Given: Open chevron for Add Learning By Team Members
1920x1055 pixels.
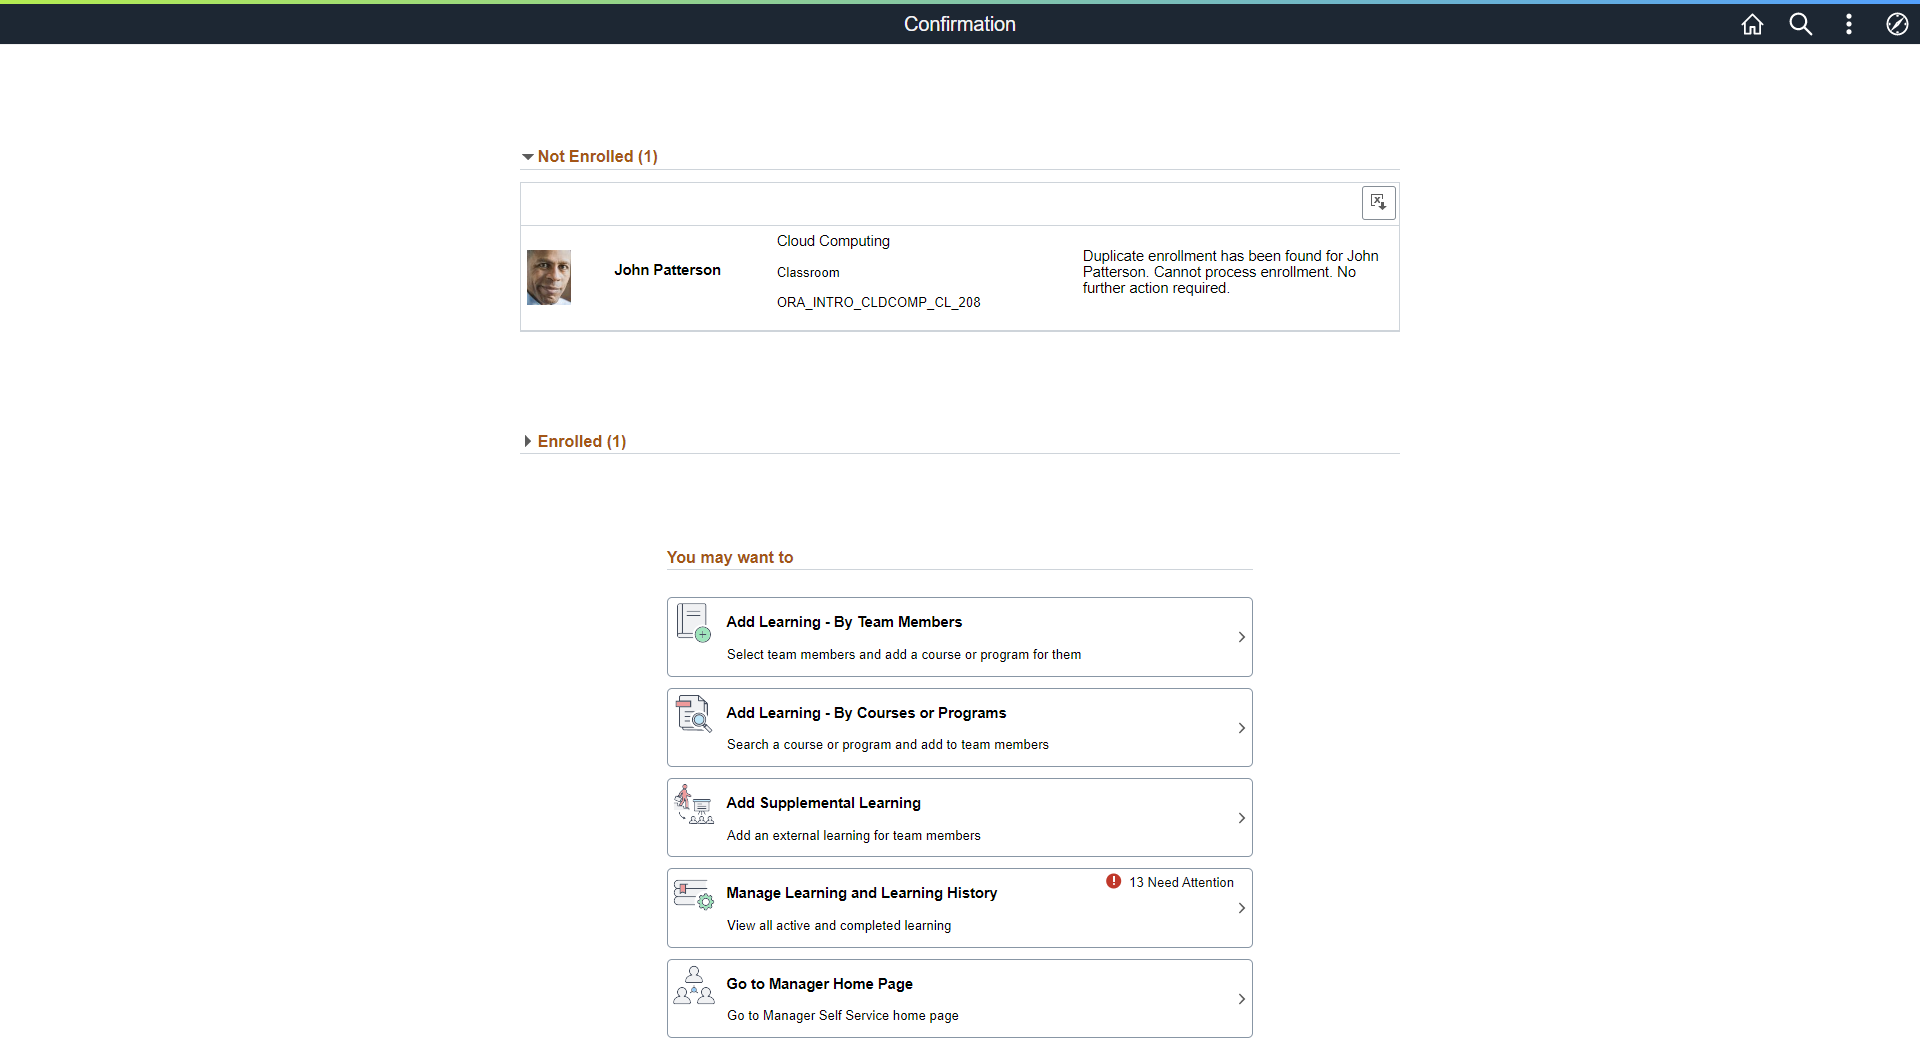Looking at the screenshot, I should tap(1241, 637).
